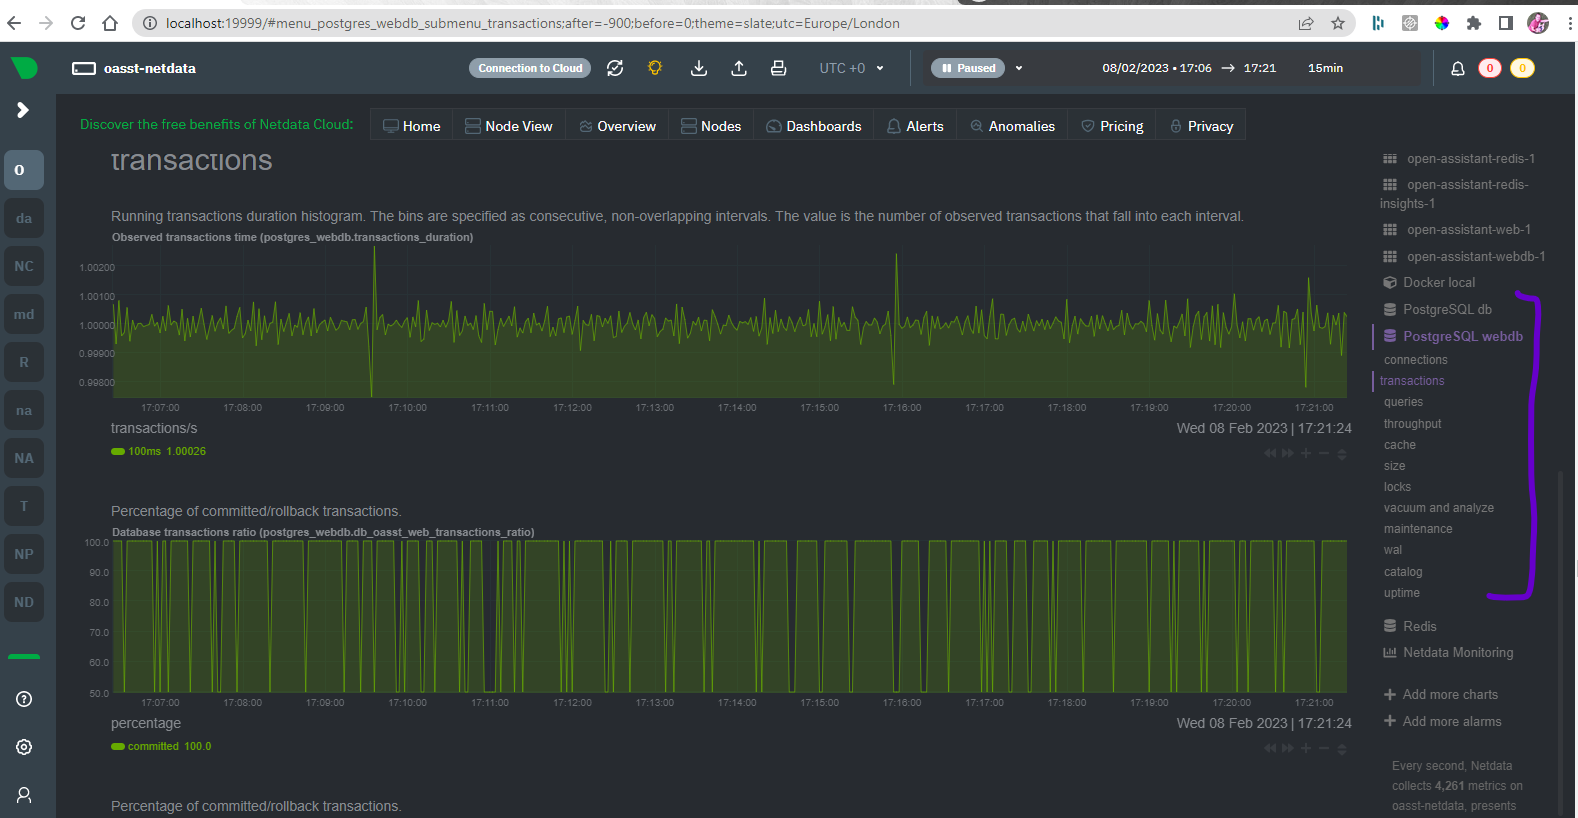Select the 'da' space in the sidebar
The height and width of the screenshot is (818, 1578).
point(24,218)
